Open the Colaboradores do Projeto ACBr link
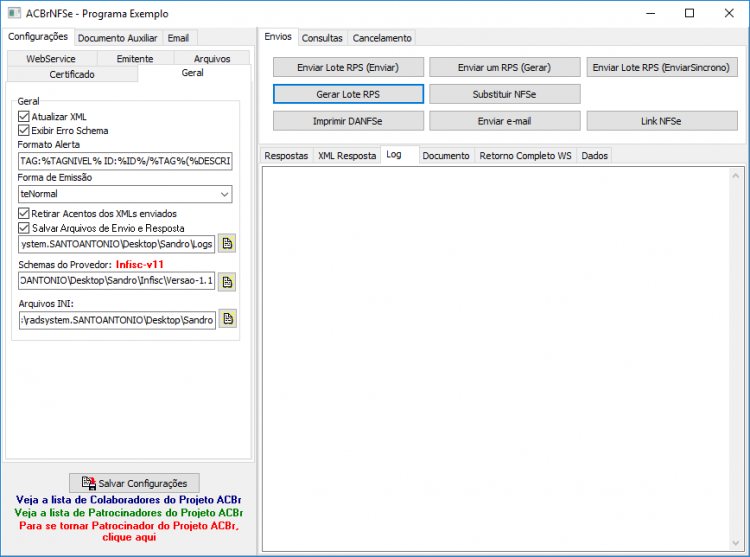 (129, 500)
